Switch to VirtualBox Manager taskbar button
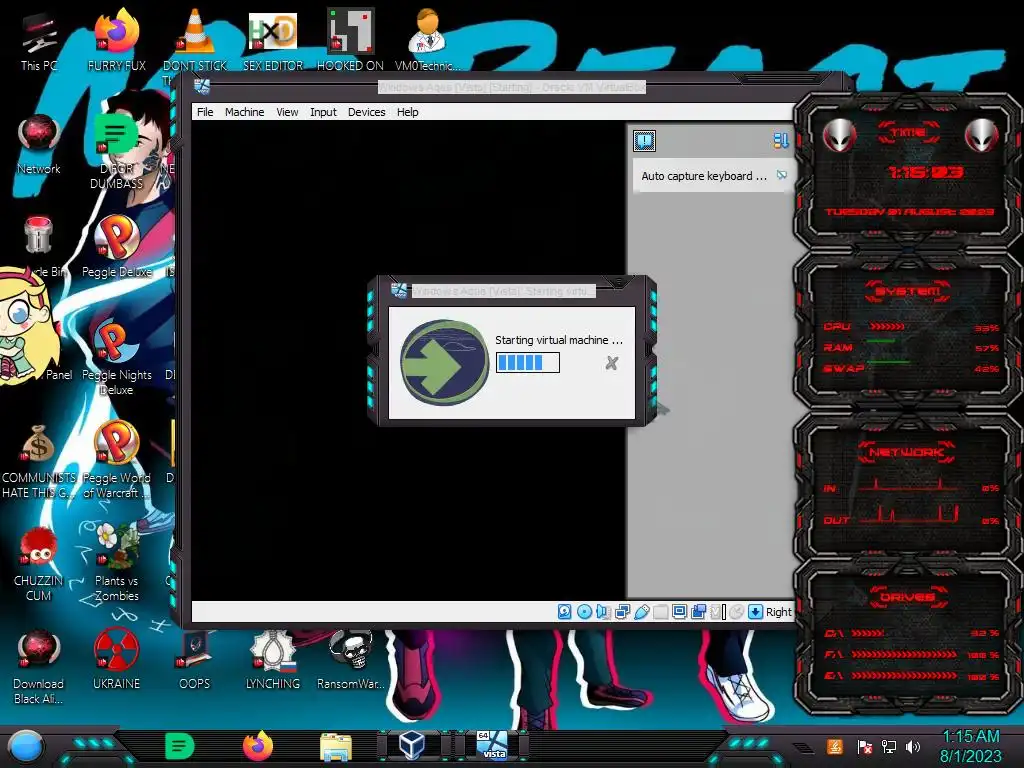This screenshot has height=768, width=1024. coord(413,746)
